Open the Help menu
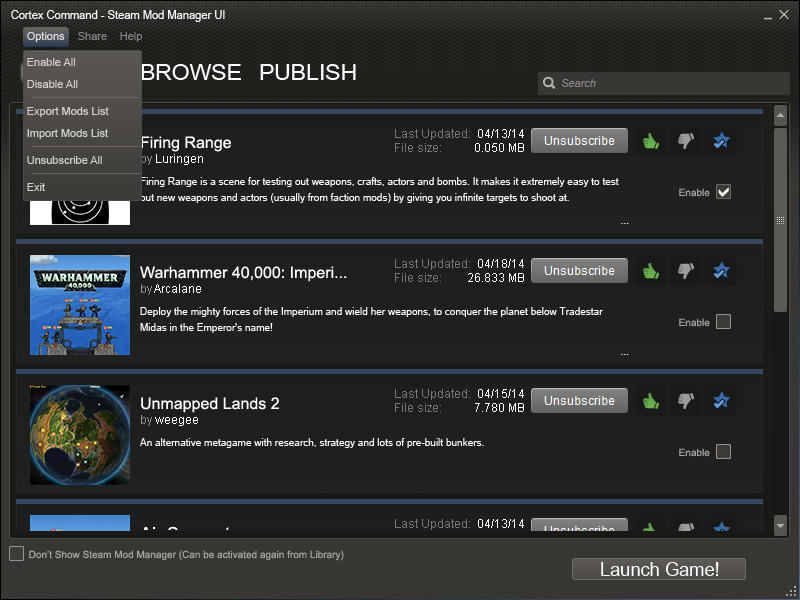The width and height of the screenshot is (800, 600). point(131,36)
